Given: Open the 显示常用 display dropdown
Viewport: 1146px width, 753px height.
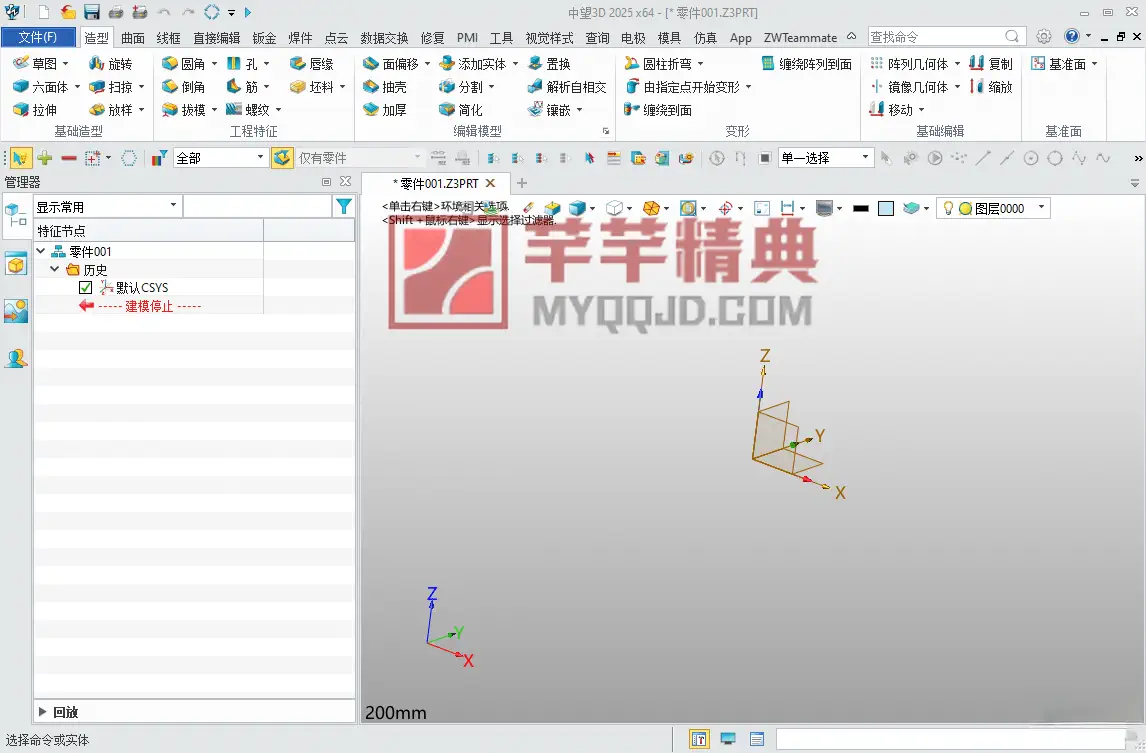Looking at the screenshot, I should coord(107,207).
